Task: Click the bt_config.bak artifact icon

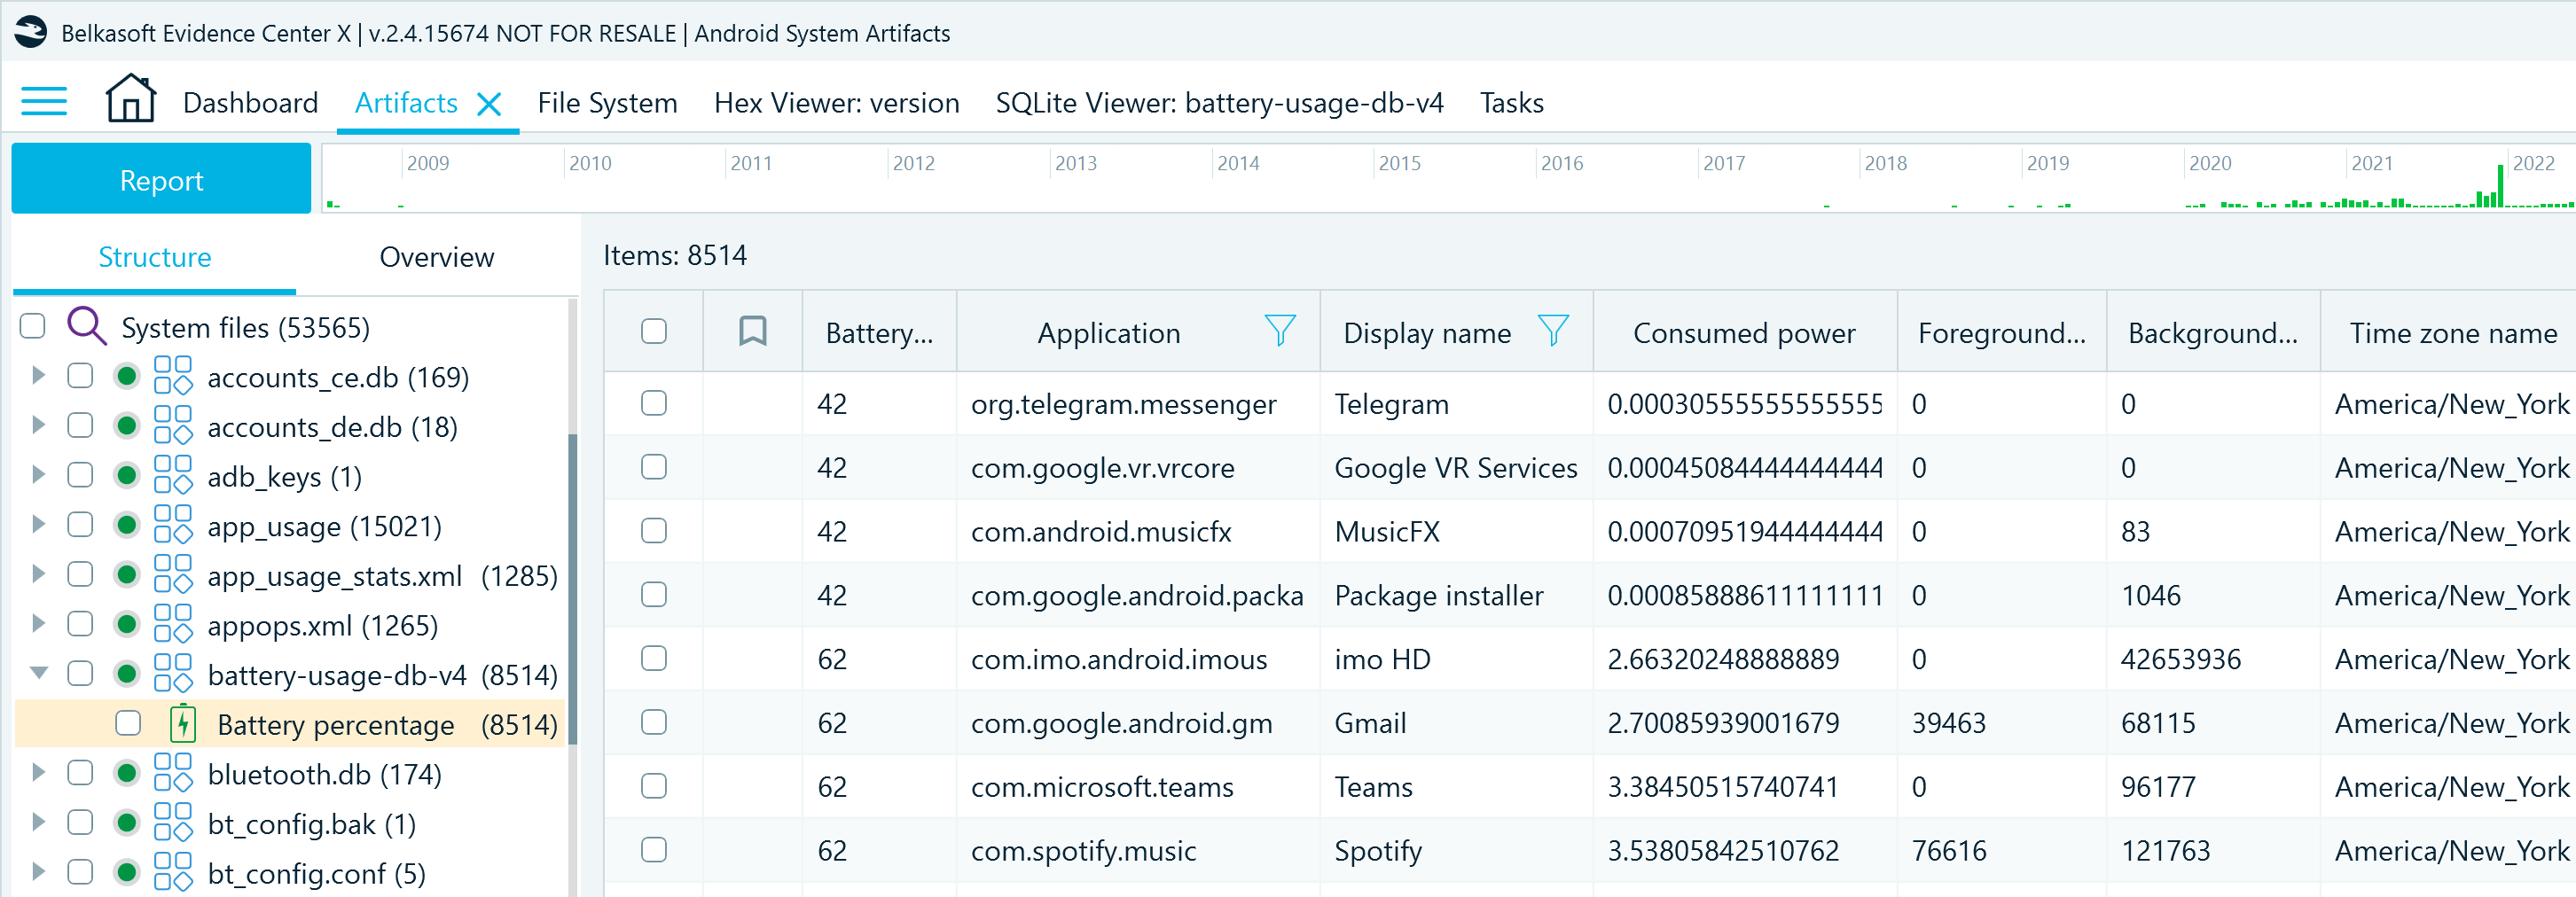Action: tap(173, 822)
